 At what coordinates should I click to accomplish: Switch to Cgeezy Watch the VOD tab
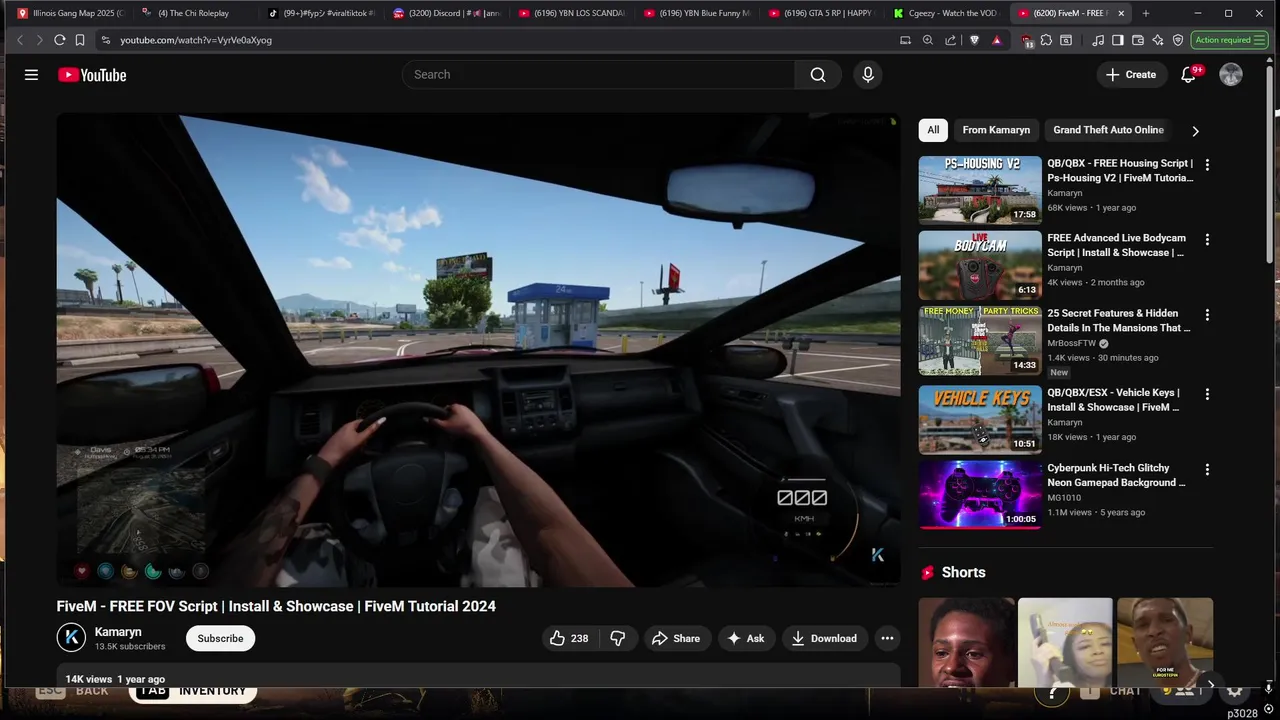[x=946, y=13]
